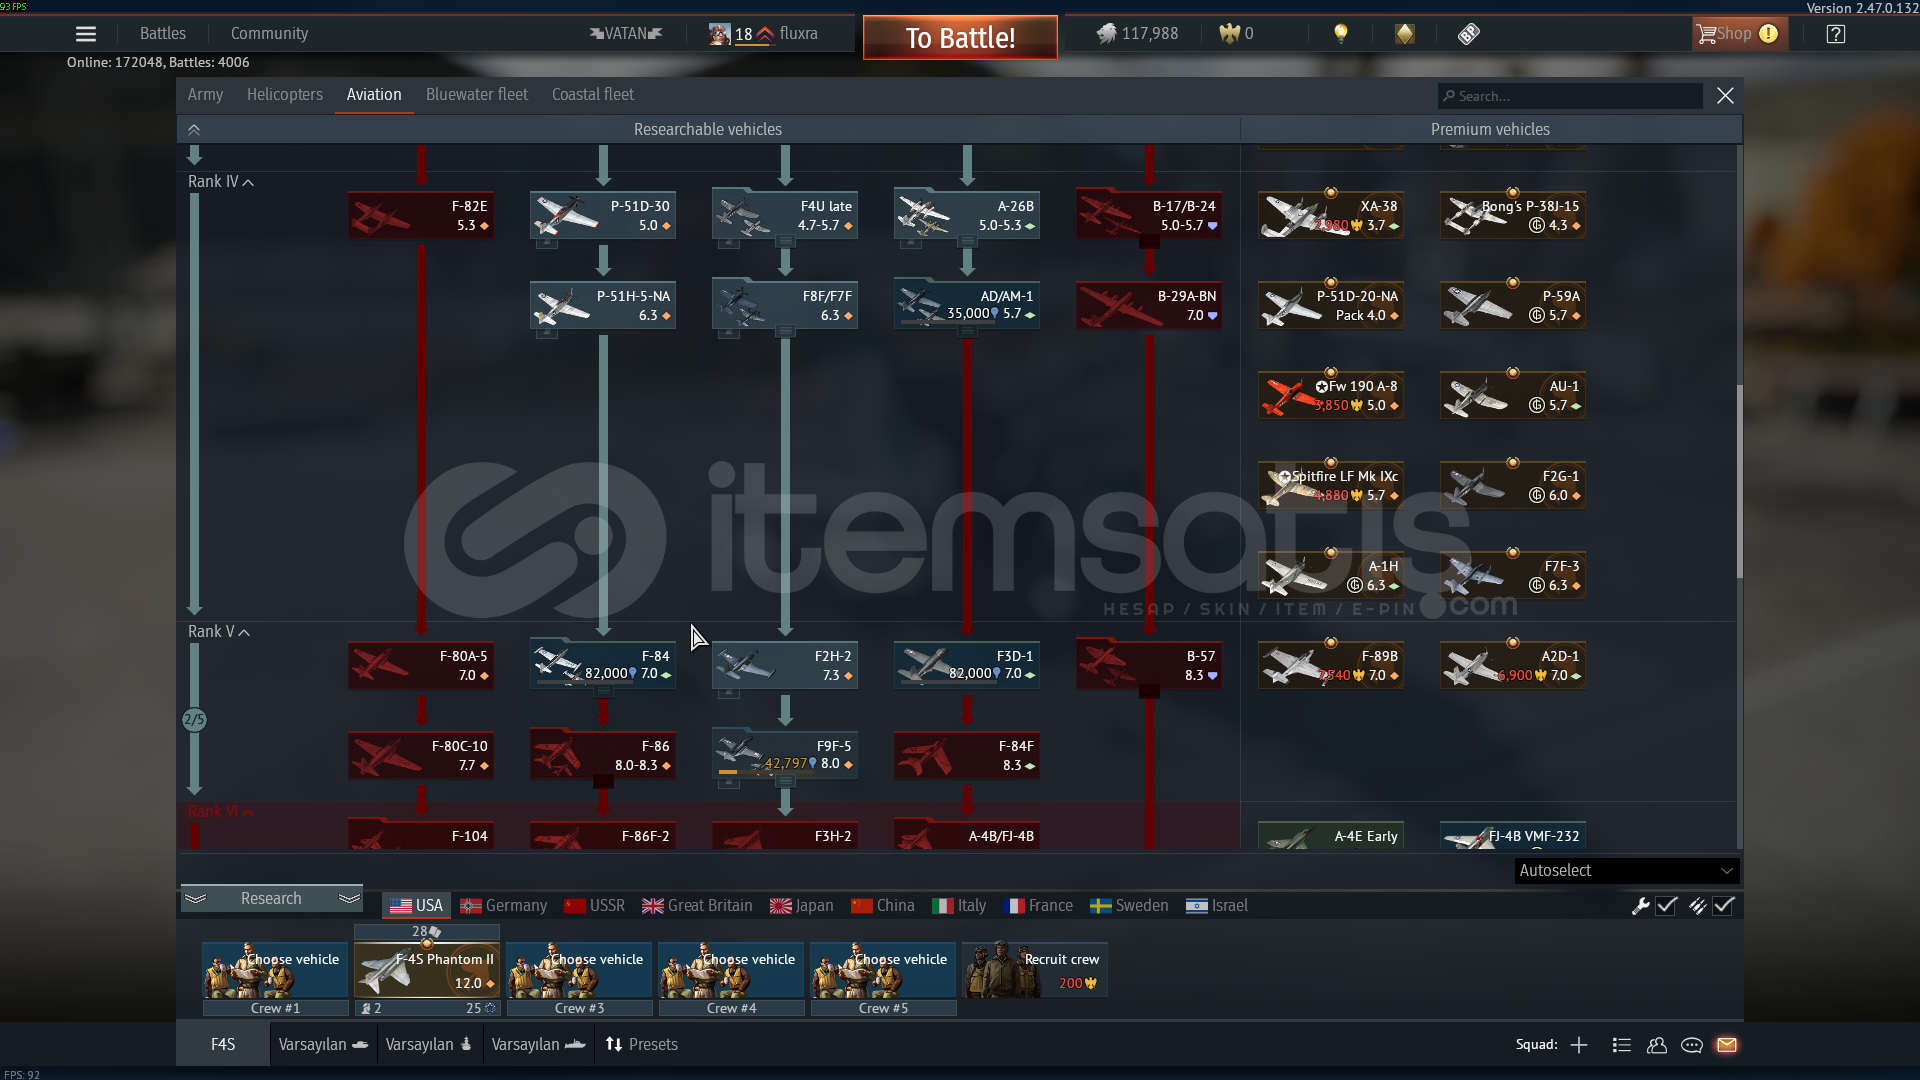Click the research tree vertical scrollbar

click(x=1739, y=480)
